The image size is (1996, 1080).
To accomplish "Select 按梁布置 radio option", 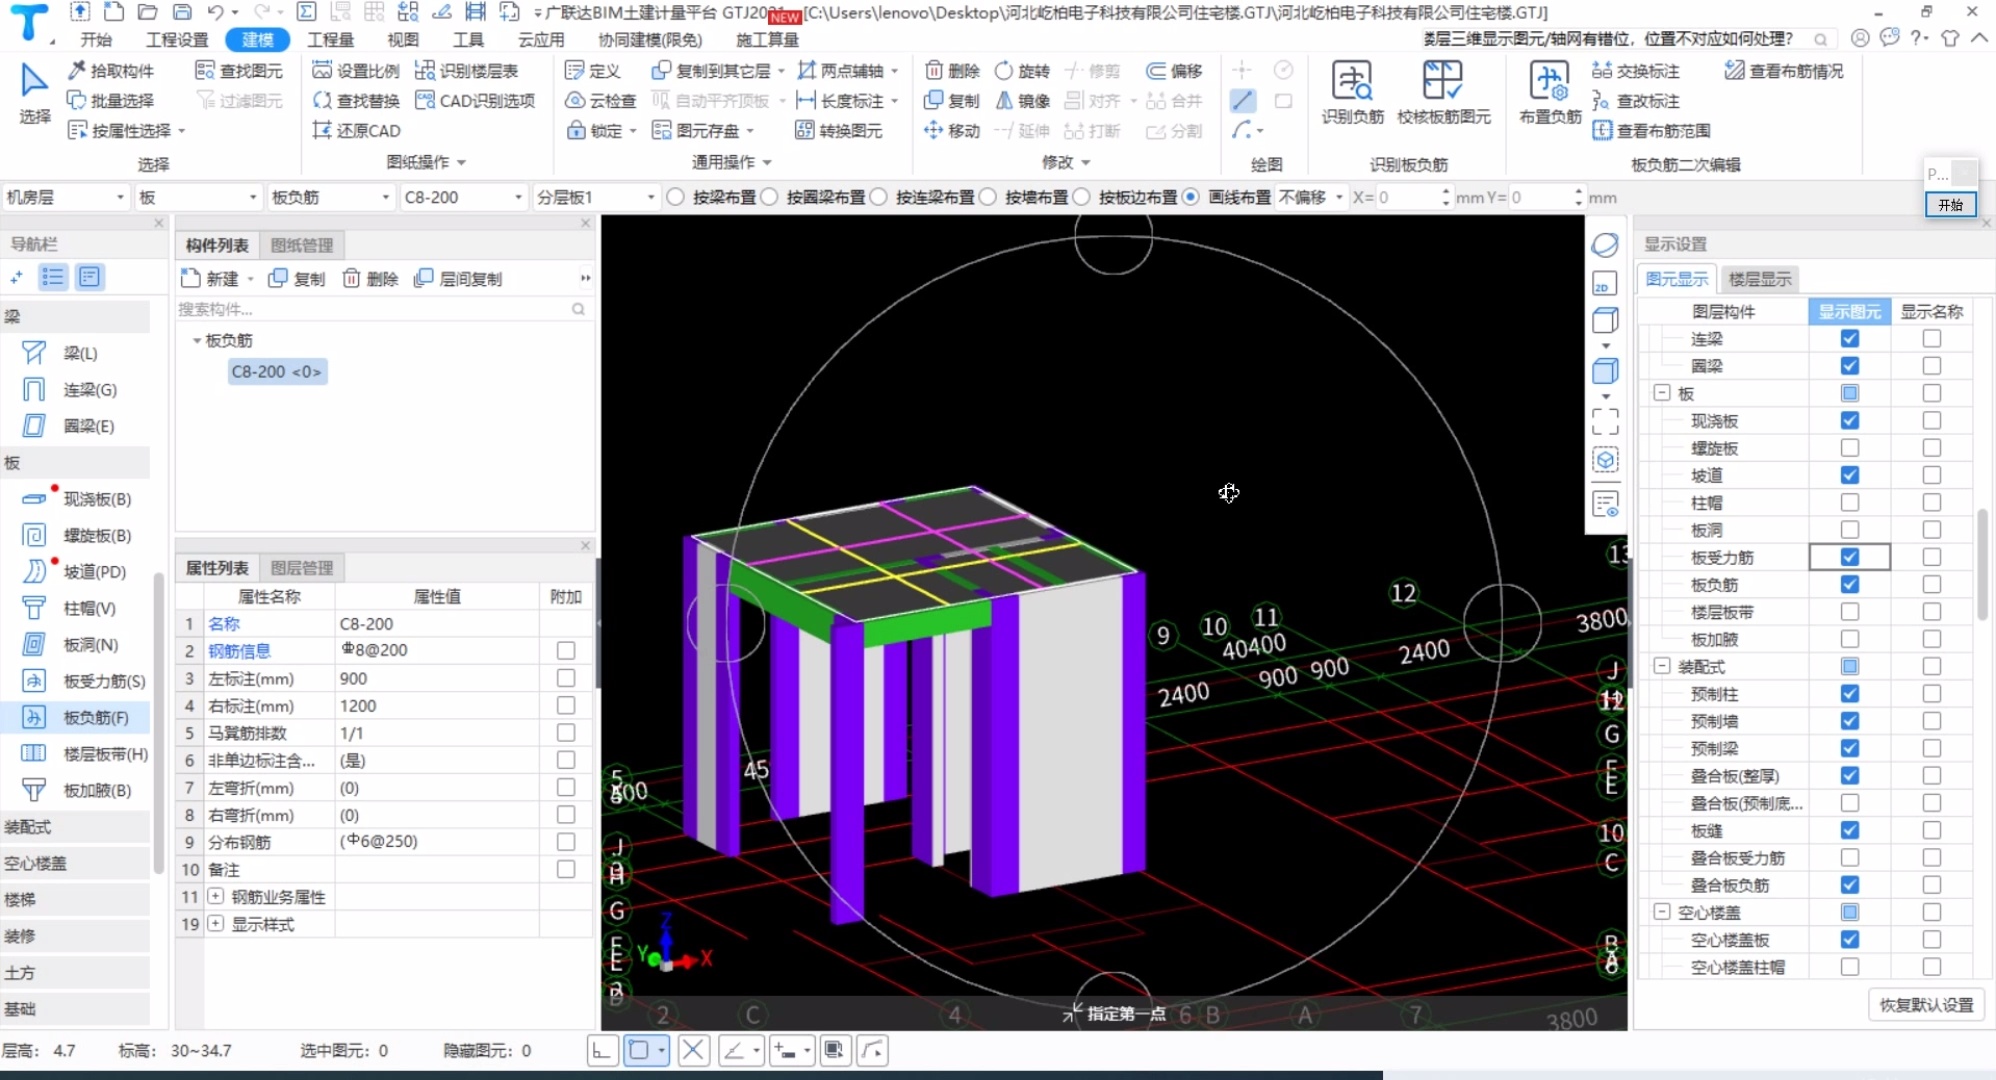I will (x=676, y=197).
